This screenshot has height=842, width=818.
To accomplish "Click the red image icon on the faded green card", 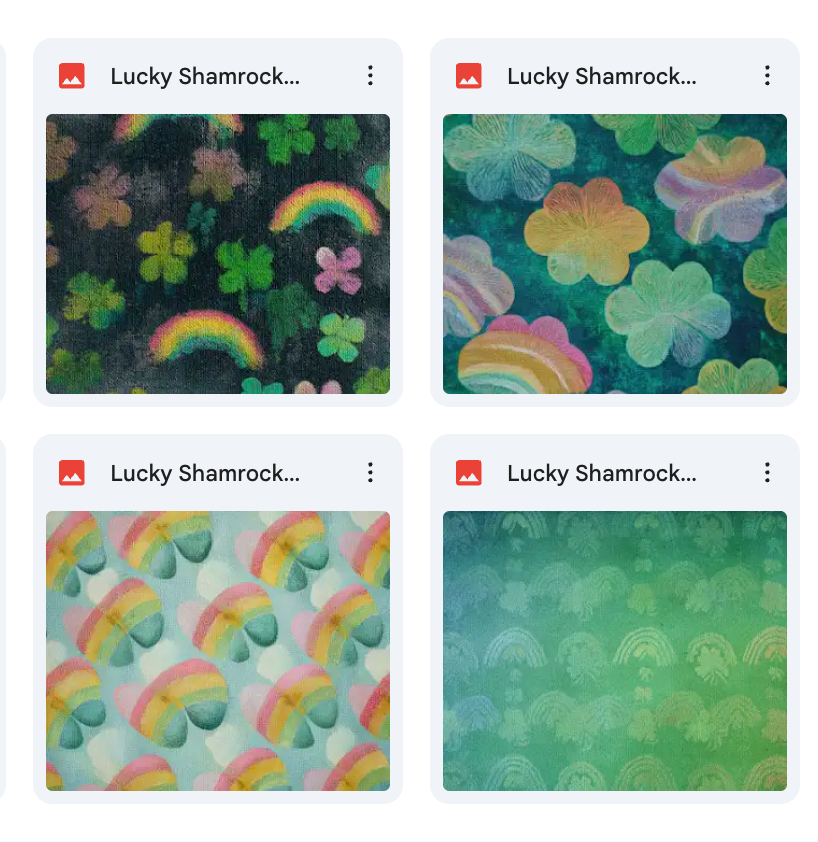I will click(x=469, y=473).
